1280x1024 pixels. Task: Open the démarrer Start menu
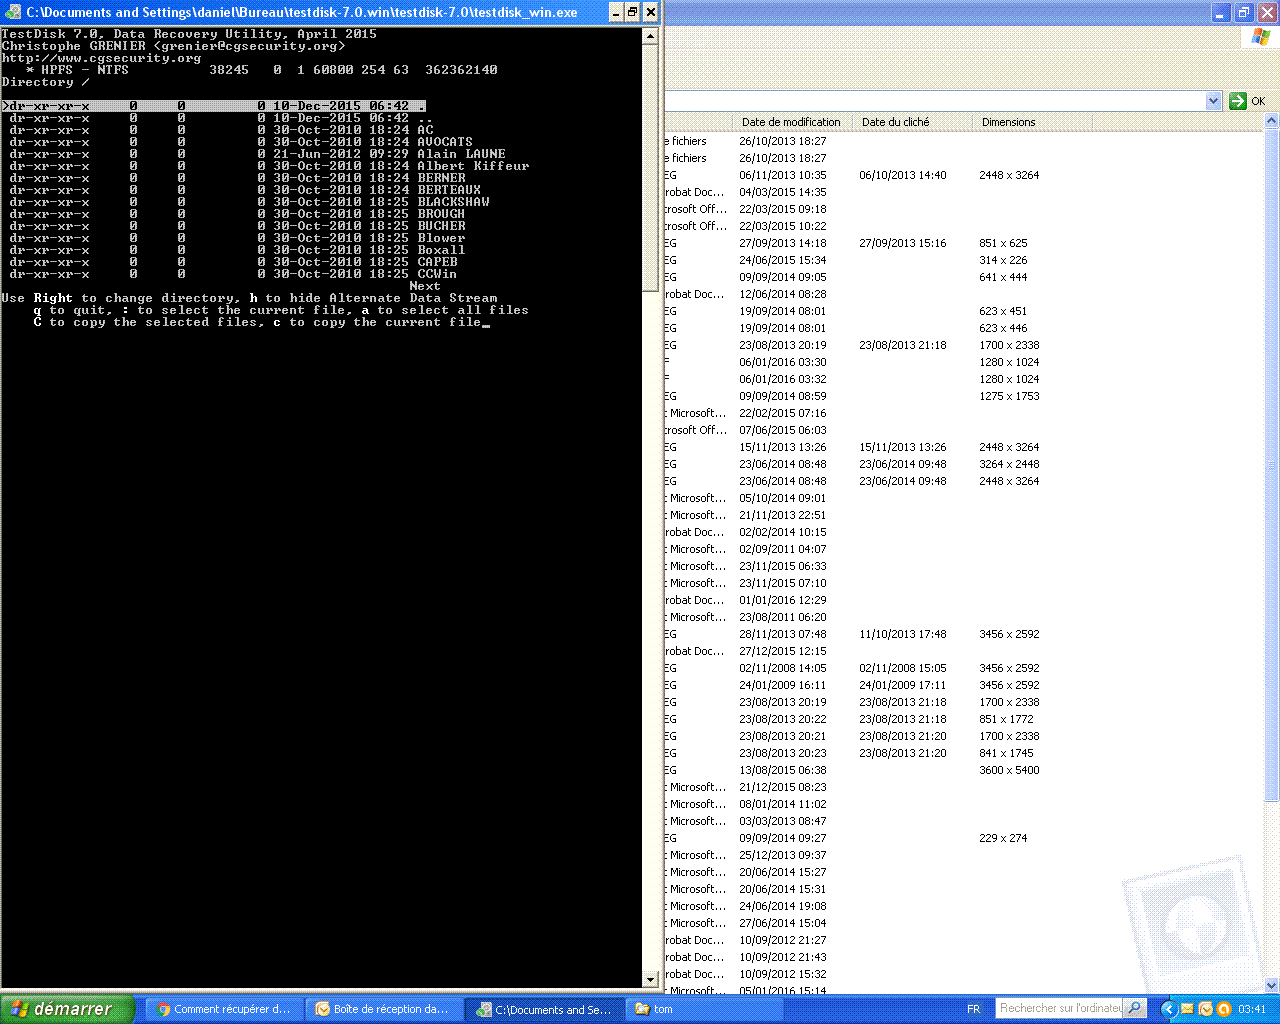coord(66,1009)
